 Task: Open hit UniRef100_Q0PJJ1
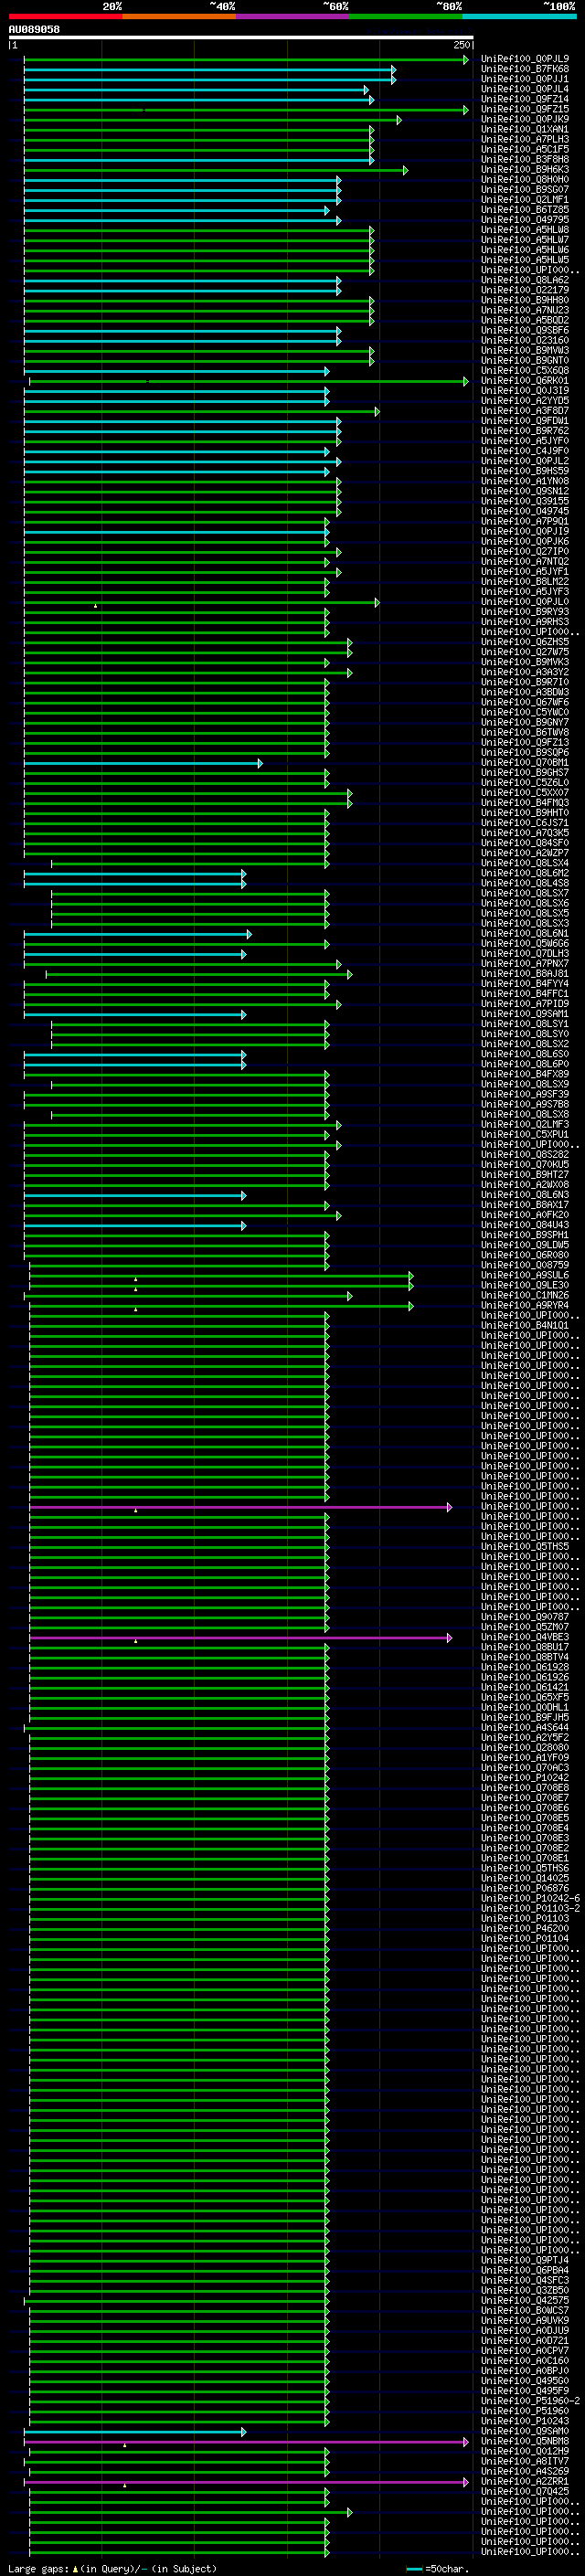coord(525,79)
